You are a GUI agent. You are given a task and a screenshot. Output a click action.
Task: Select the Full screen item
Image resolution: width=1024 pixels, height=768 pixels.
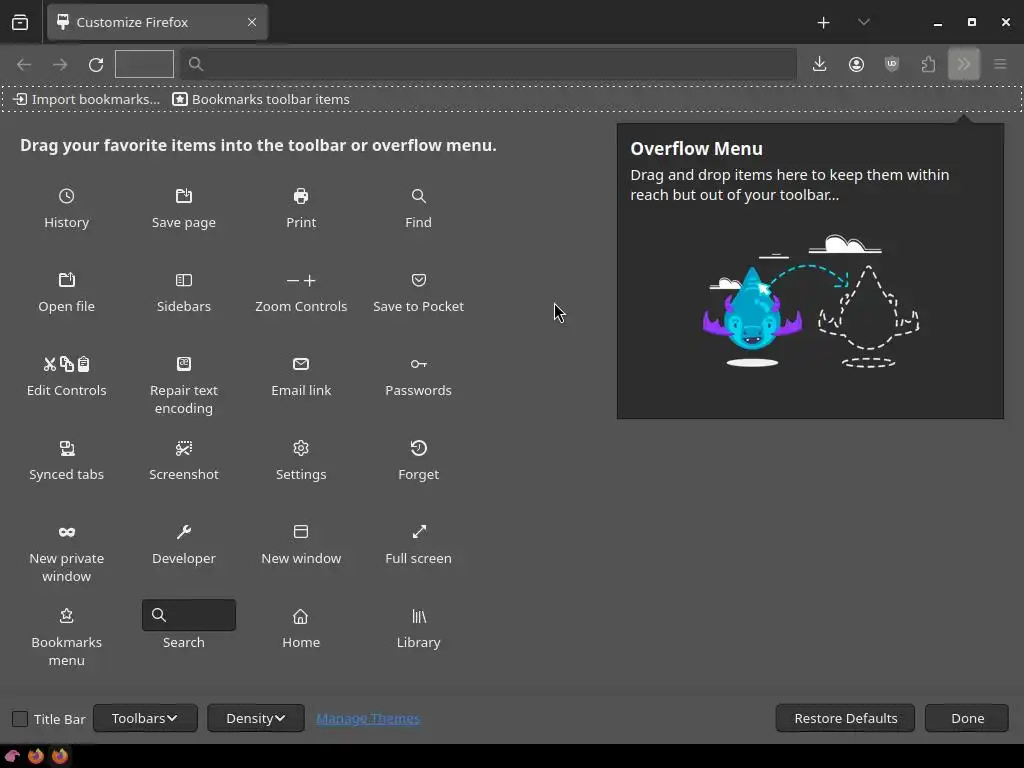tap(418, 545)
